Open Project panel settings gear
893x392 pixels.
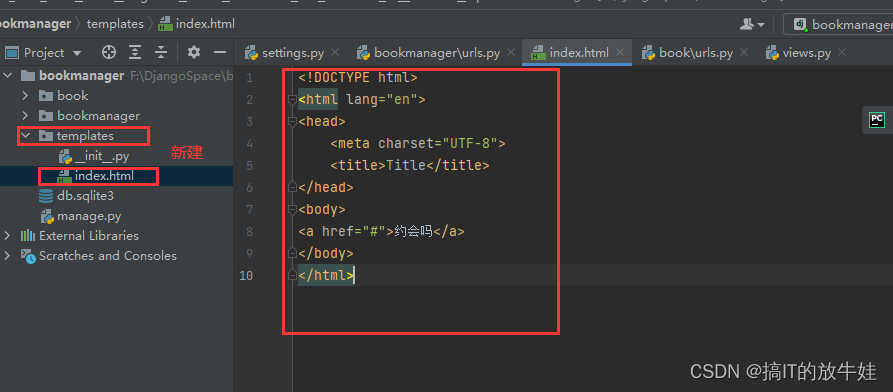[x=194, y=52]
